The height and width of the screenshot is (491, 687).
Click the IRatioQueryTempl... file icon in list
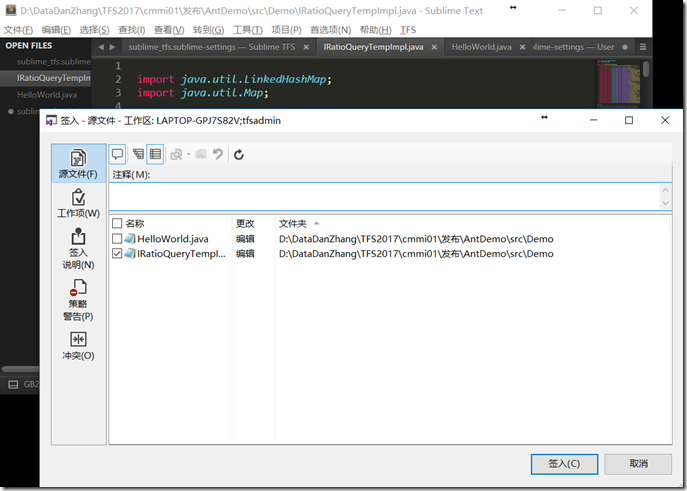pyautogui.click(x=130, y=254)
